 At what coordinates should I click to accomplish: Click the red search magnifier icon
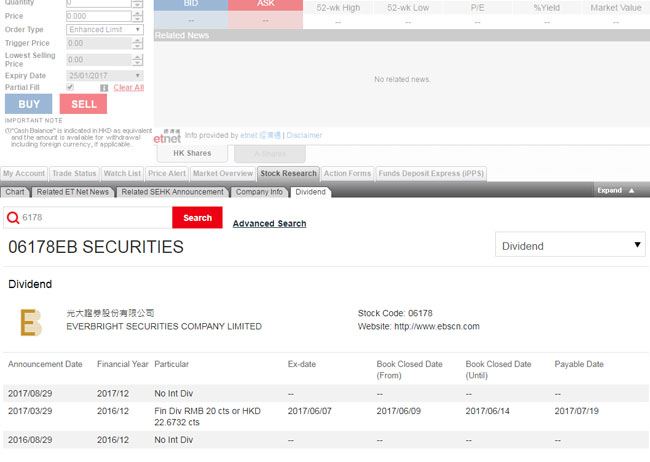click(13, 218)
